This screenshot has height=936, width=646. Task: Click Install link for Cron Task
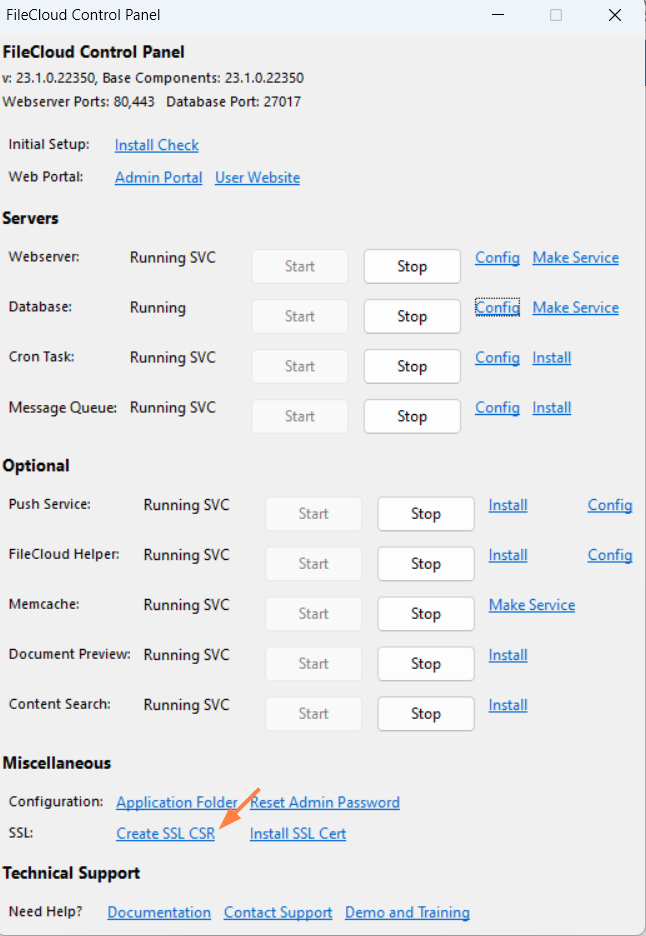551,358
